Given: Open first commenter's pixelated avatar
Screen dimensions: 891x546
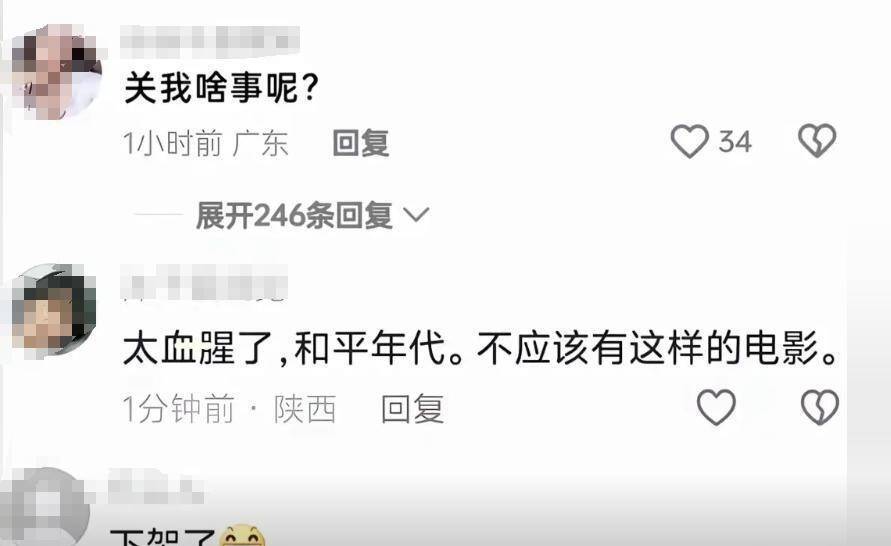Looking at the screenshot, I should point(56,72).
